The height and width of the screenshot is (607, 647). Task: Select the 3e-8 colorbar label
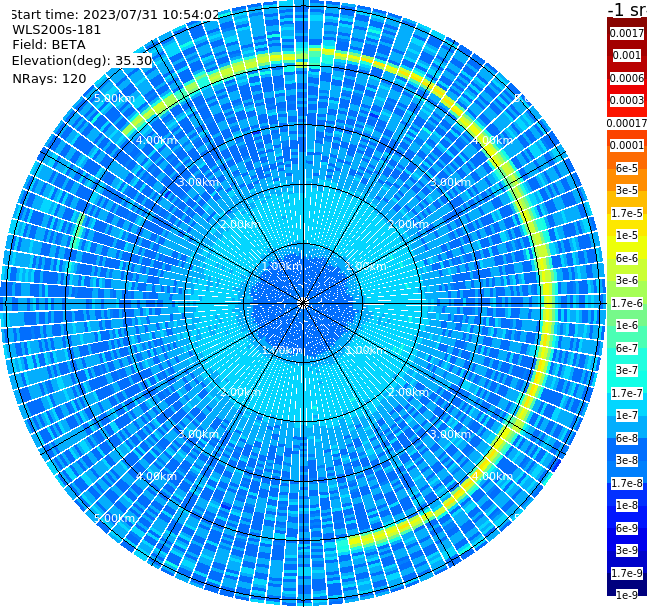click(x=627, y=460)
